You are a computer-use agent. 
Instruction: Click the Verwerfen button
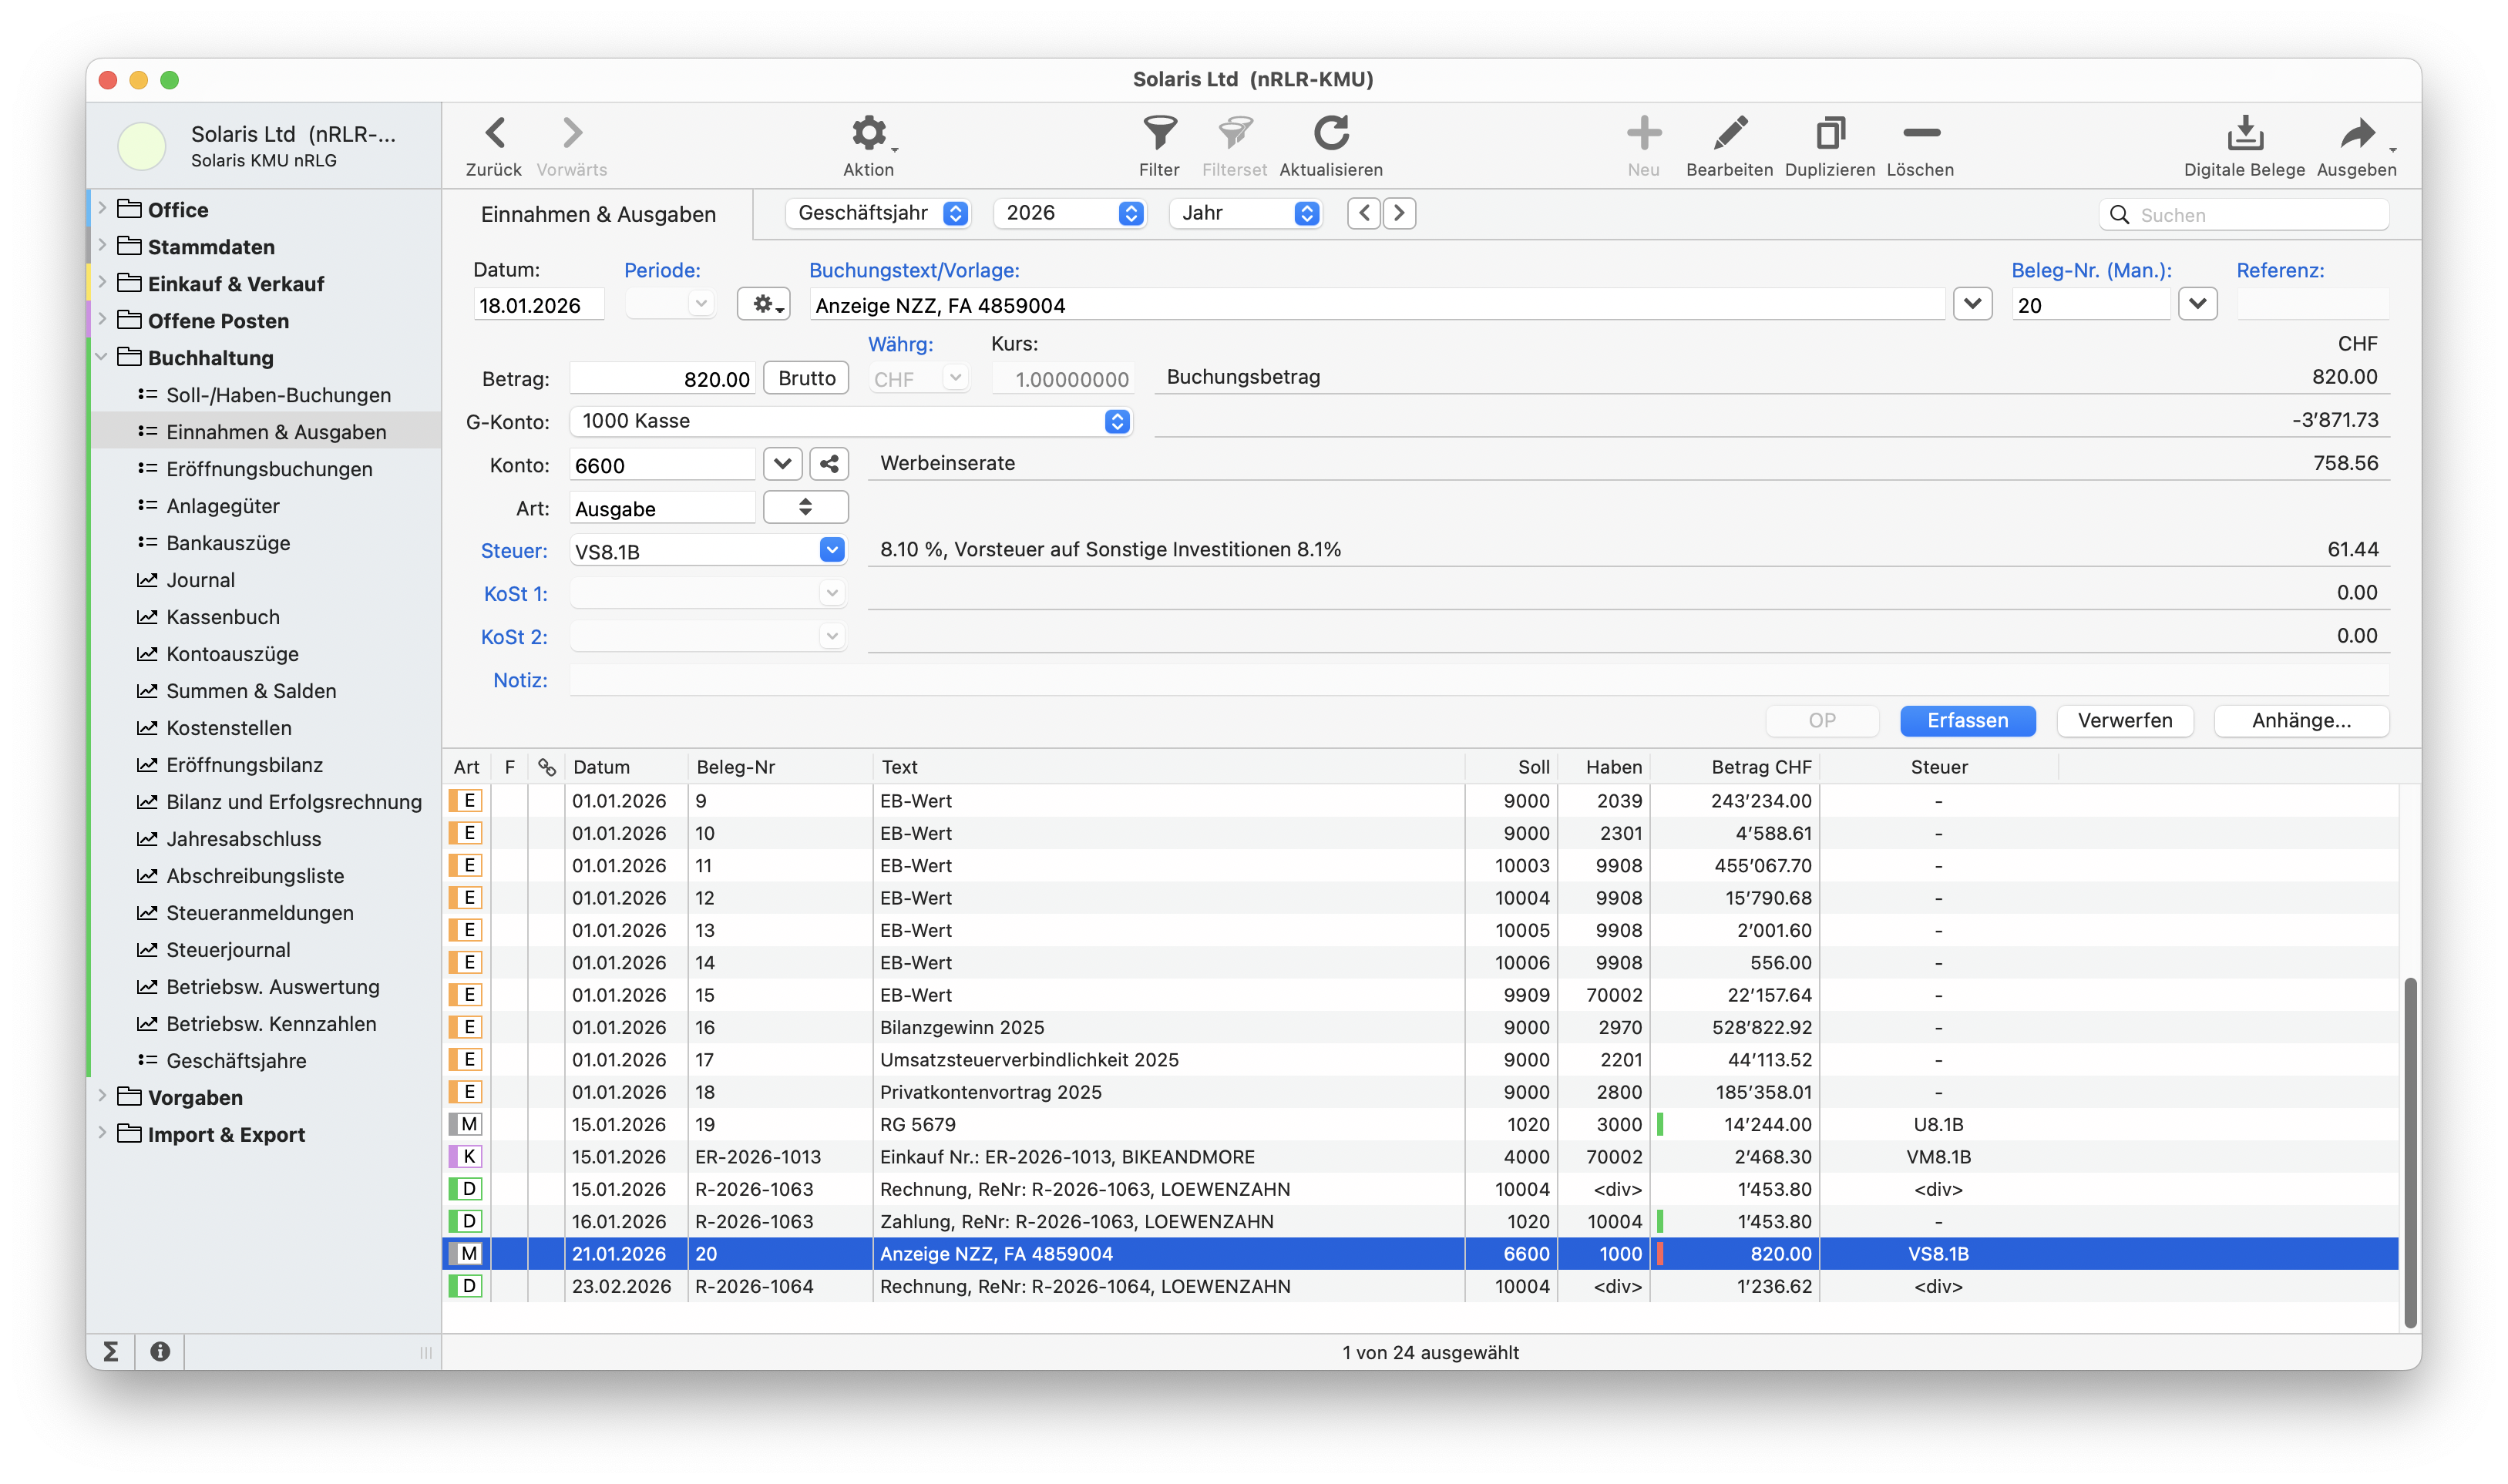[2124, 720]
